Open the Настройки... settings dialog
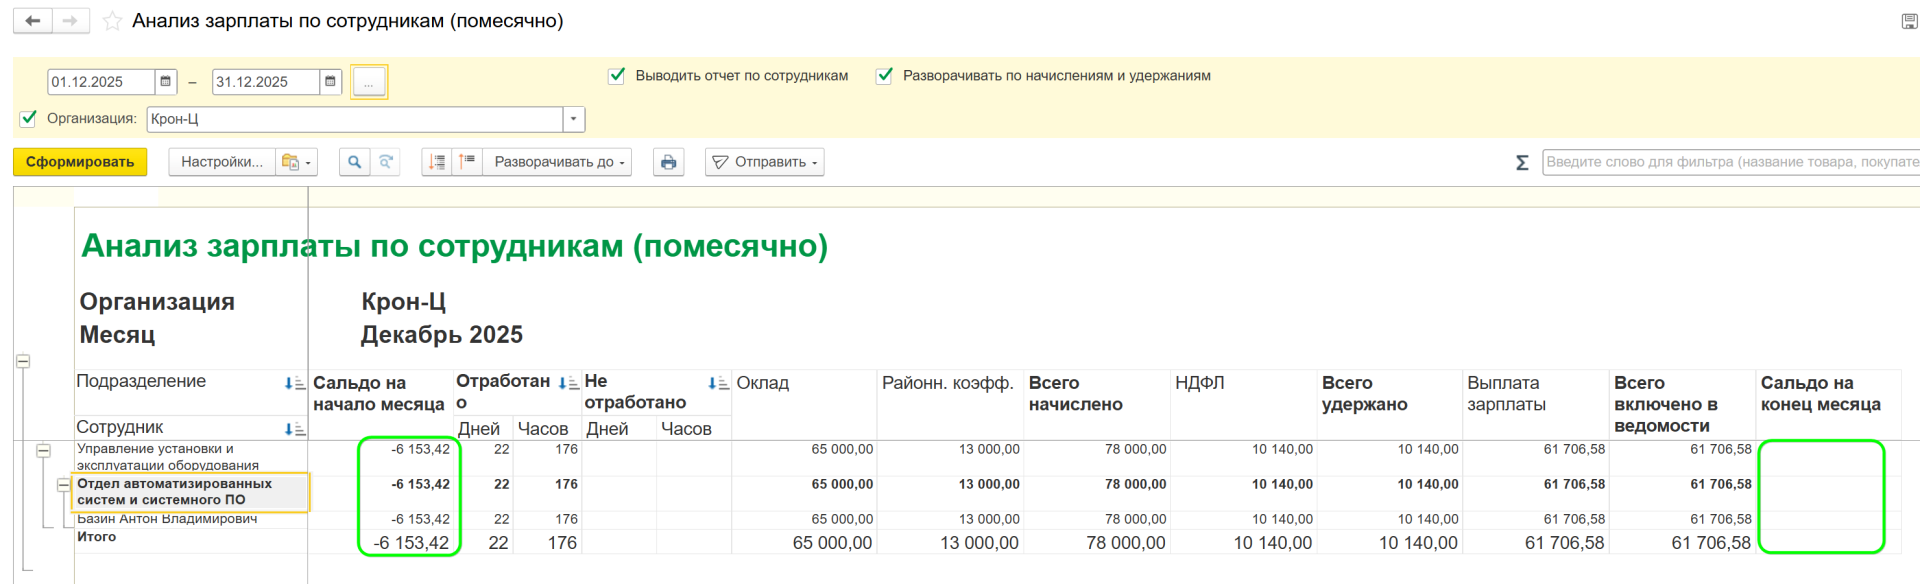This screenshot has width=1920, height=584. (x=222, y=162)
